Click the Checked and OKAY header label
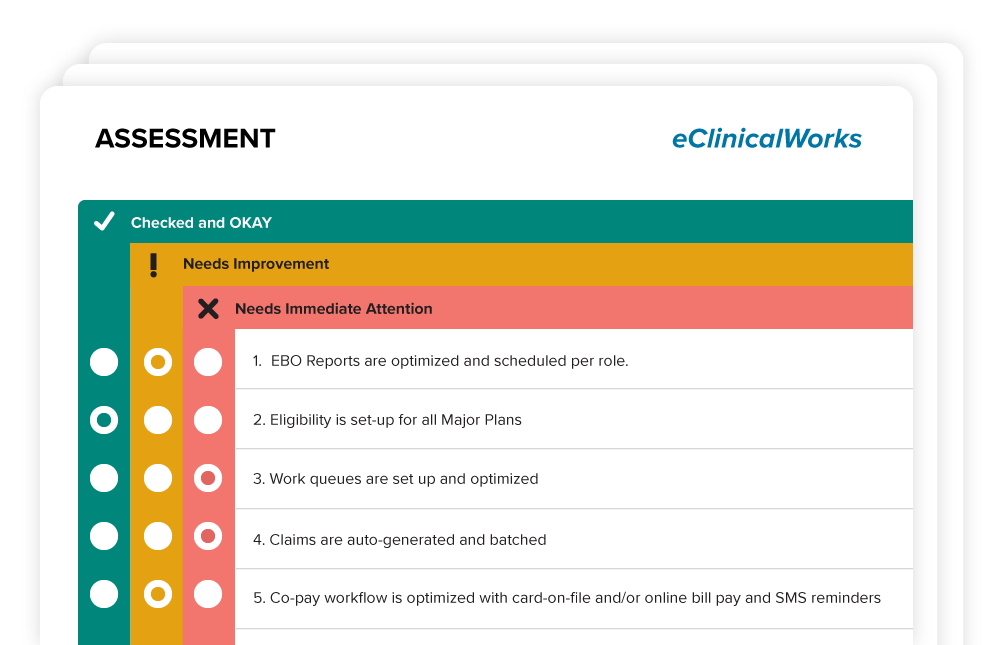The height and width of the screenshot is (645, 1000). click(x=202, y=223)
